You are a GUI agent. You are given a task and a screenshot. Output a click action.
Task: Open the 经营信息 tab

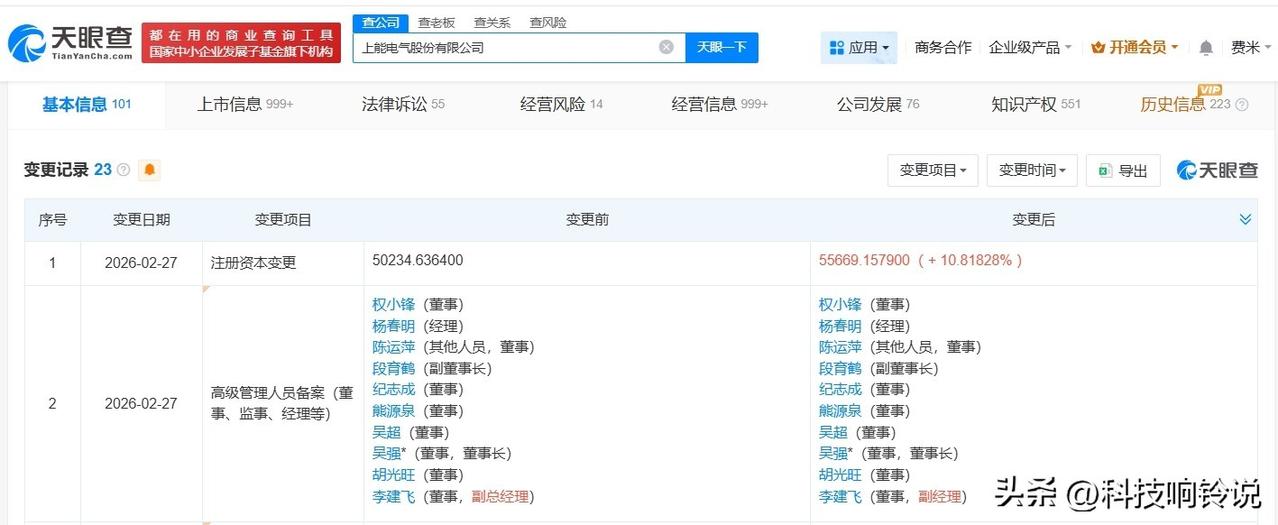[720, 104]
